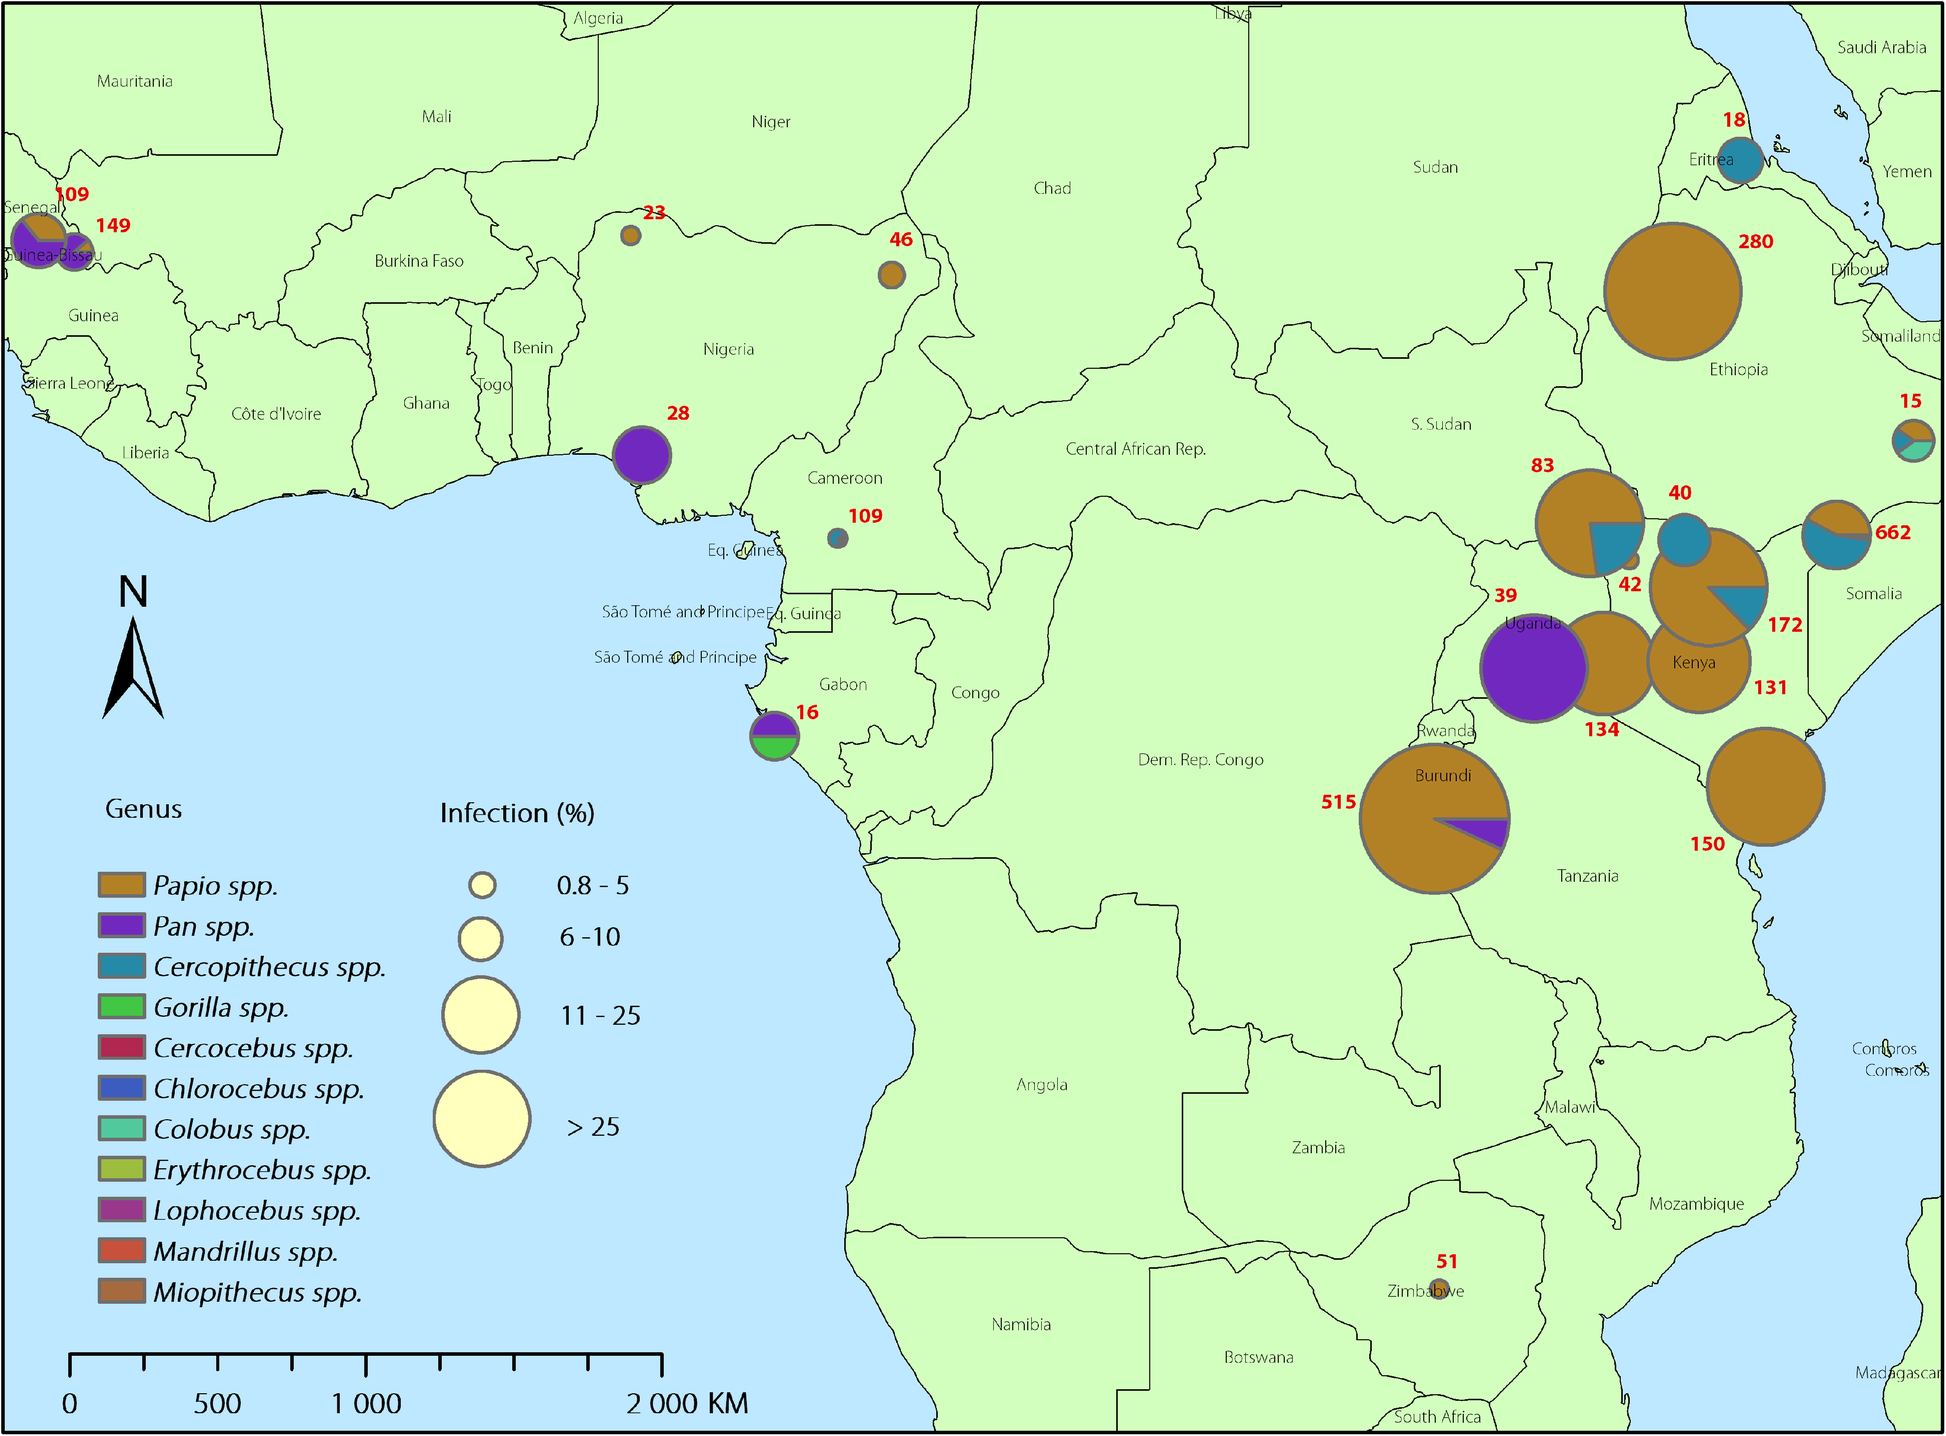This screenshot has height=1436, width=1946.
Task: Click the Central African Rep. label
Action: click(1136, 449)
